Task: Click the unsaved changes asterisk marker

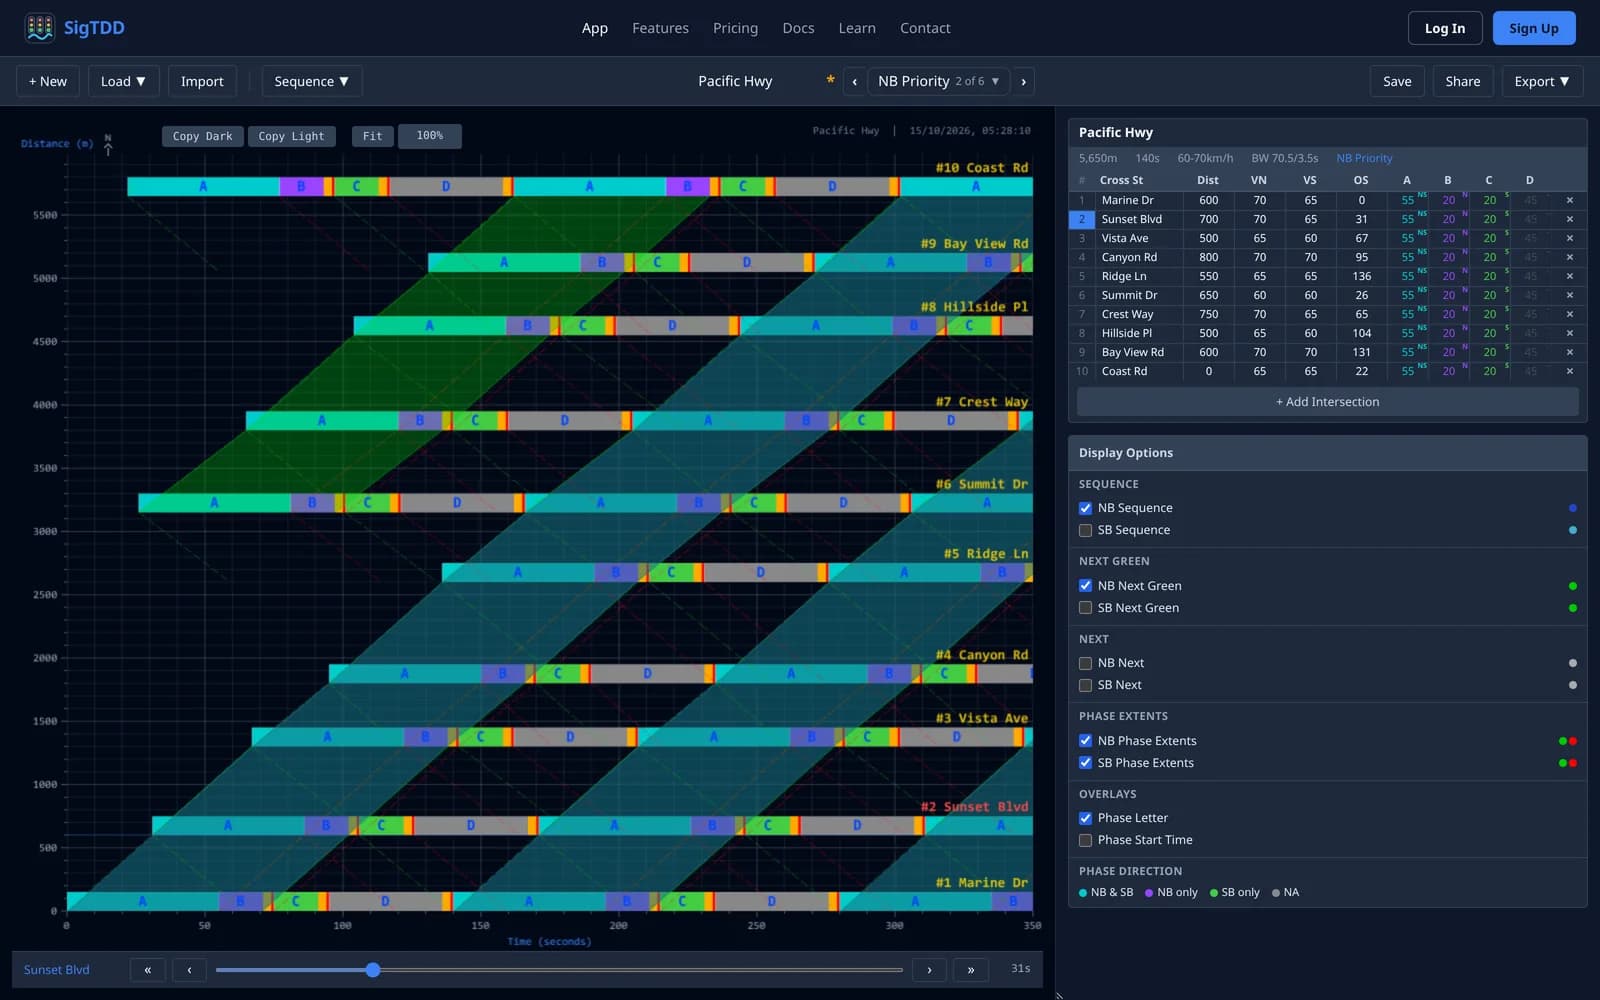Action: point(830,81)
